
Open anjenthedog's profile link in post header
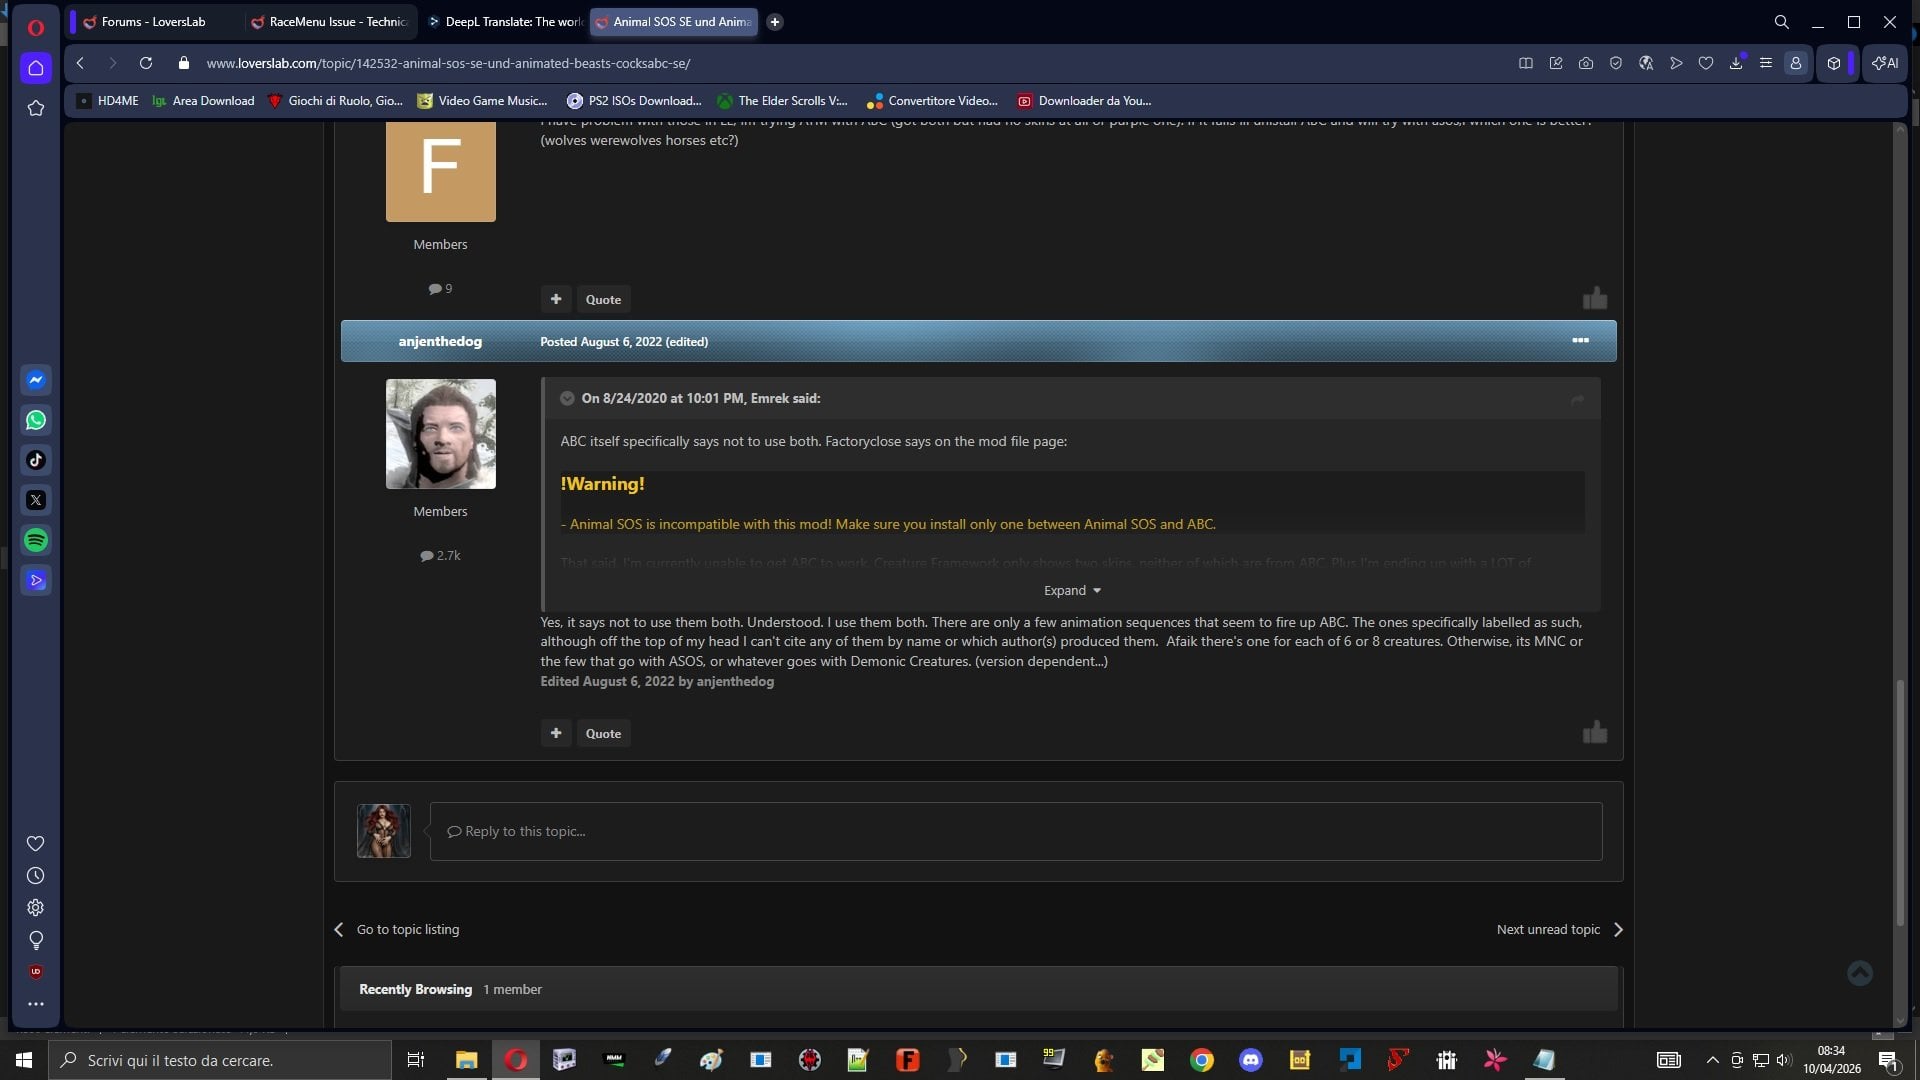click(440, 341)
